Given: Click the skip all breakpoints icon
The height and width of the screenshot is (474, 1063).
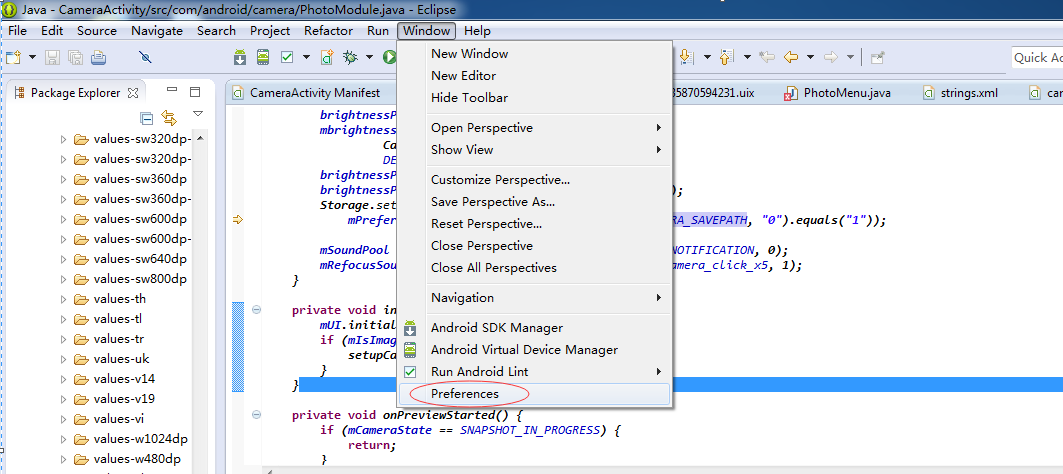Looking at the screenshot, I should pos(144,58).
